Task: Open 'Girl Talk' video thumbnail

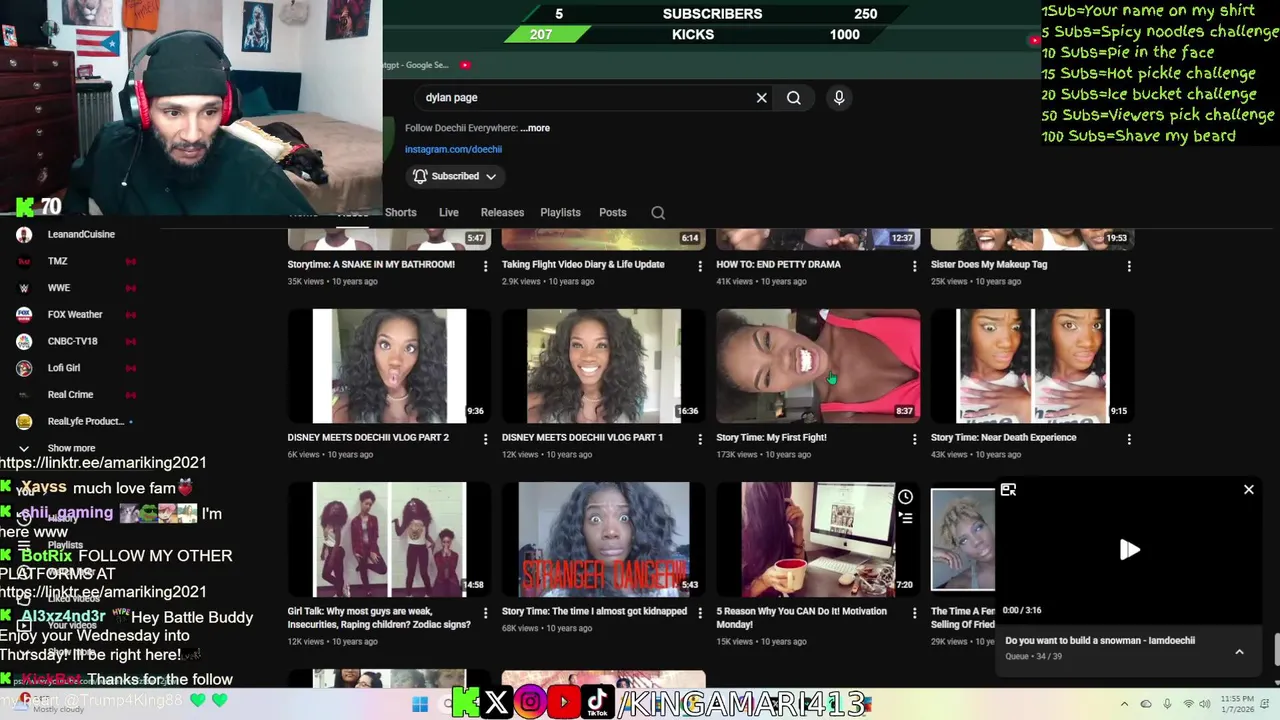Action: (389, 540)
